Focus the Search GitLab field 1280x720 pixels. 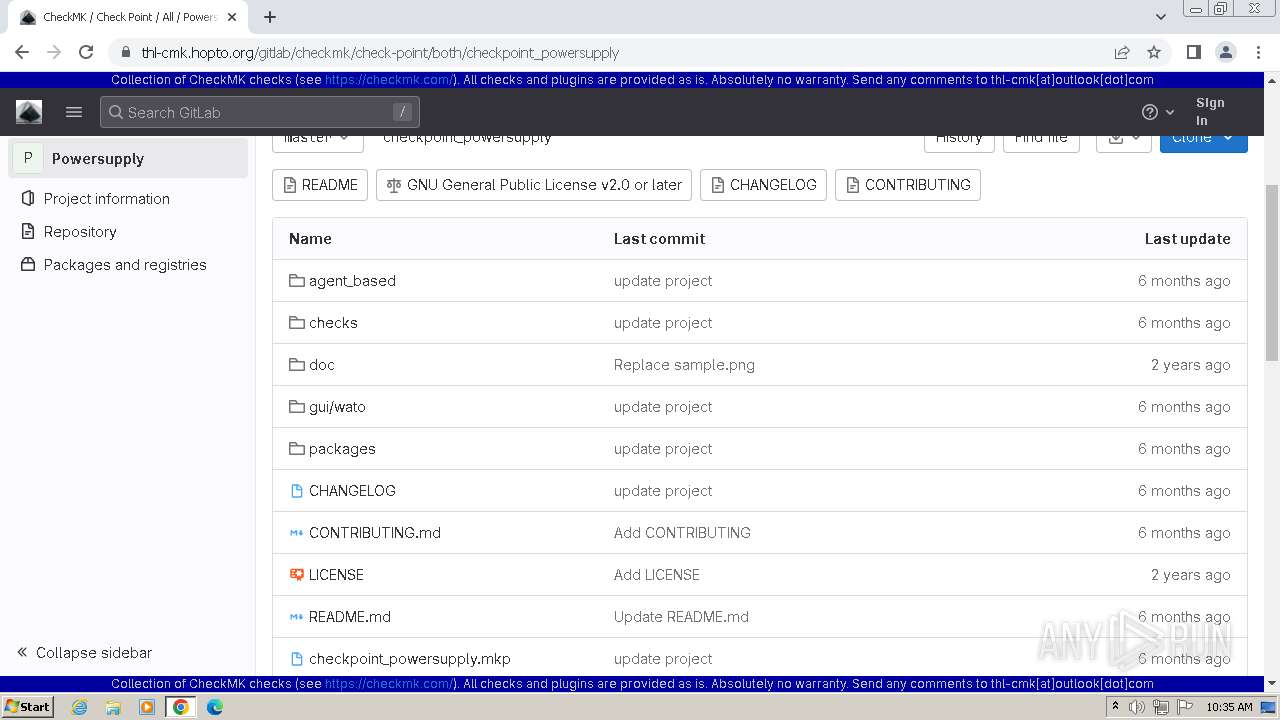[260, 112]
